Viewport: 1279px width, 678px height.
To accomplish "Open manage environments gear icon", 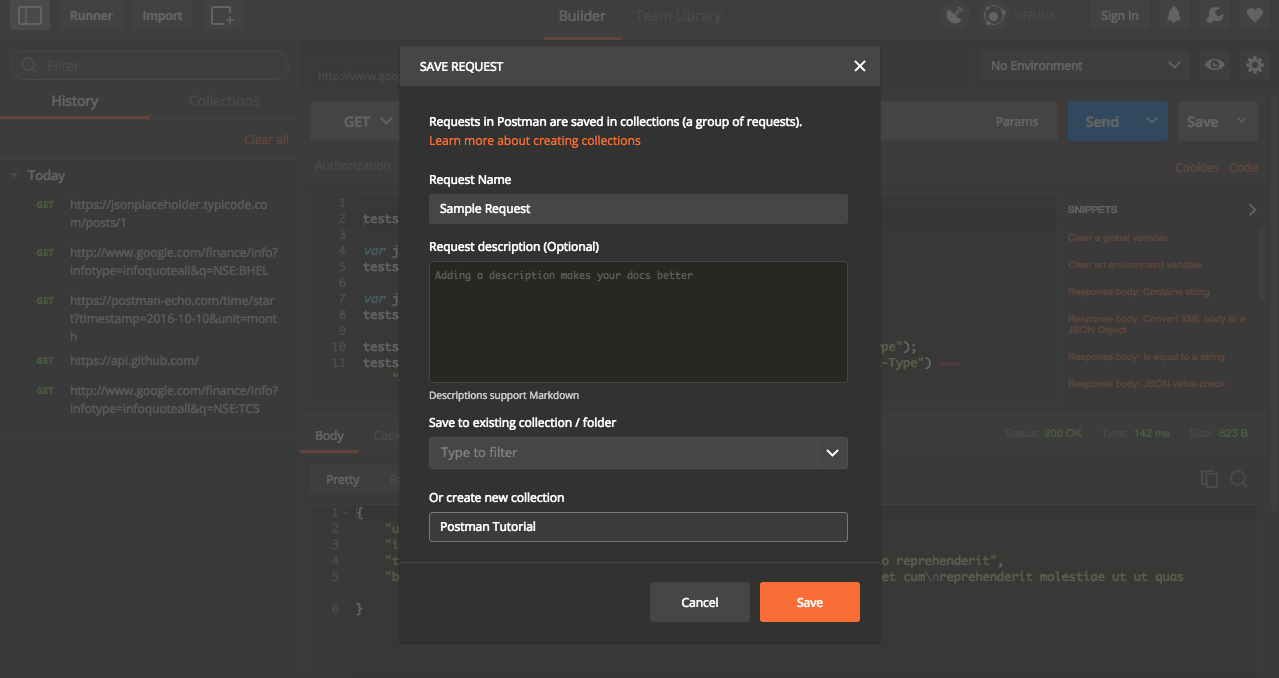I will tap(1254, 65).
